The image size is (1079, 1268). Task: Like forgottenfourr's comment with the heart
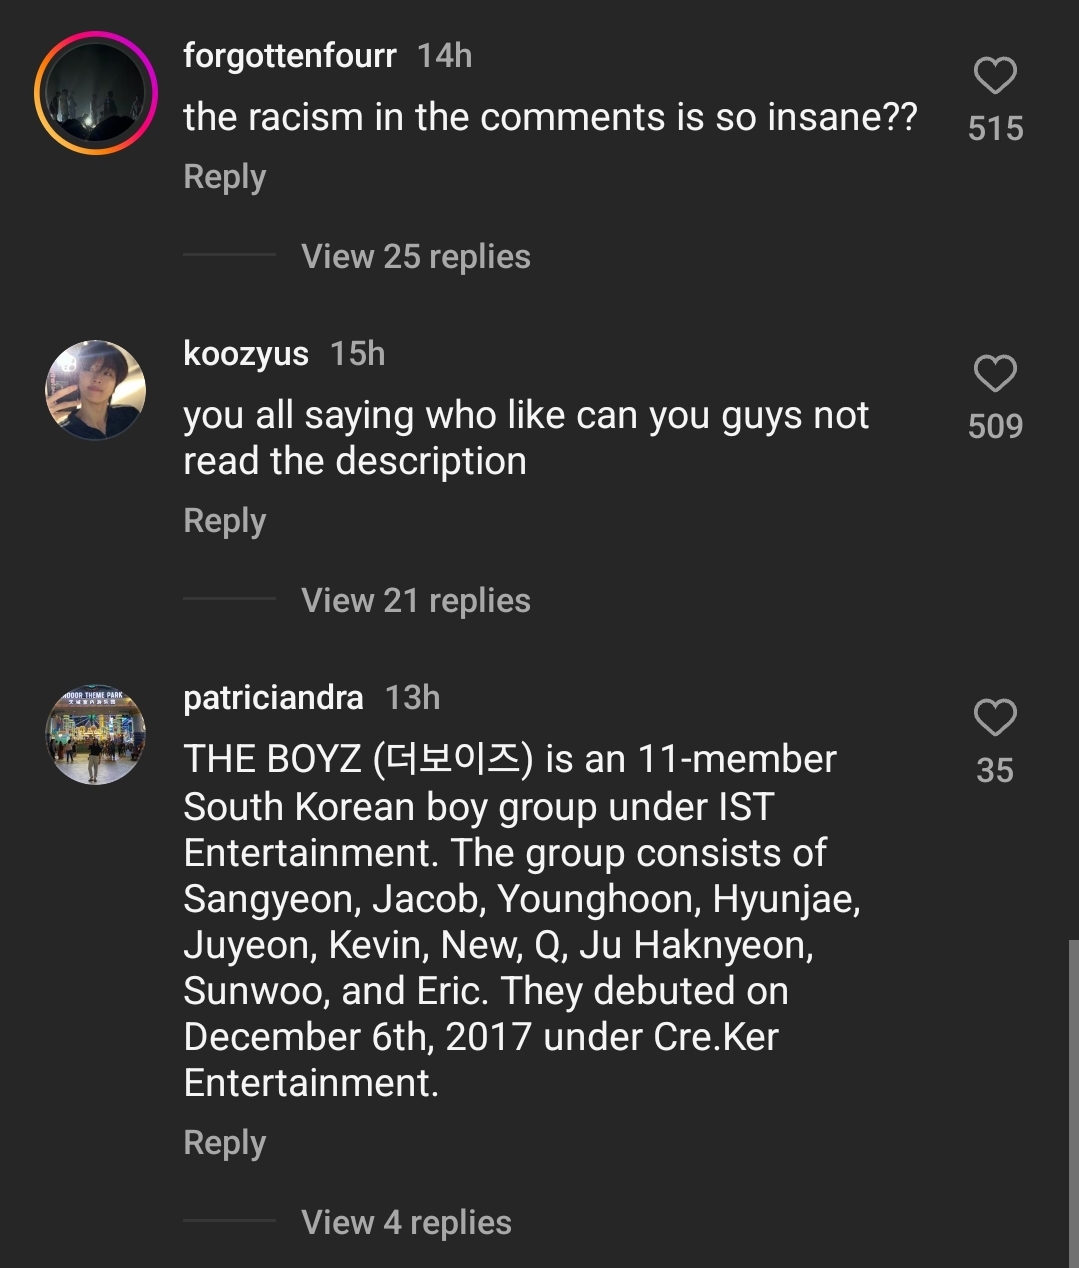tap(995, 76)
